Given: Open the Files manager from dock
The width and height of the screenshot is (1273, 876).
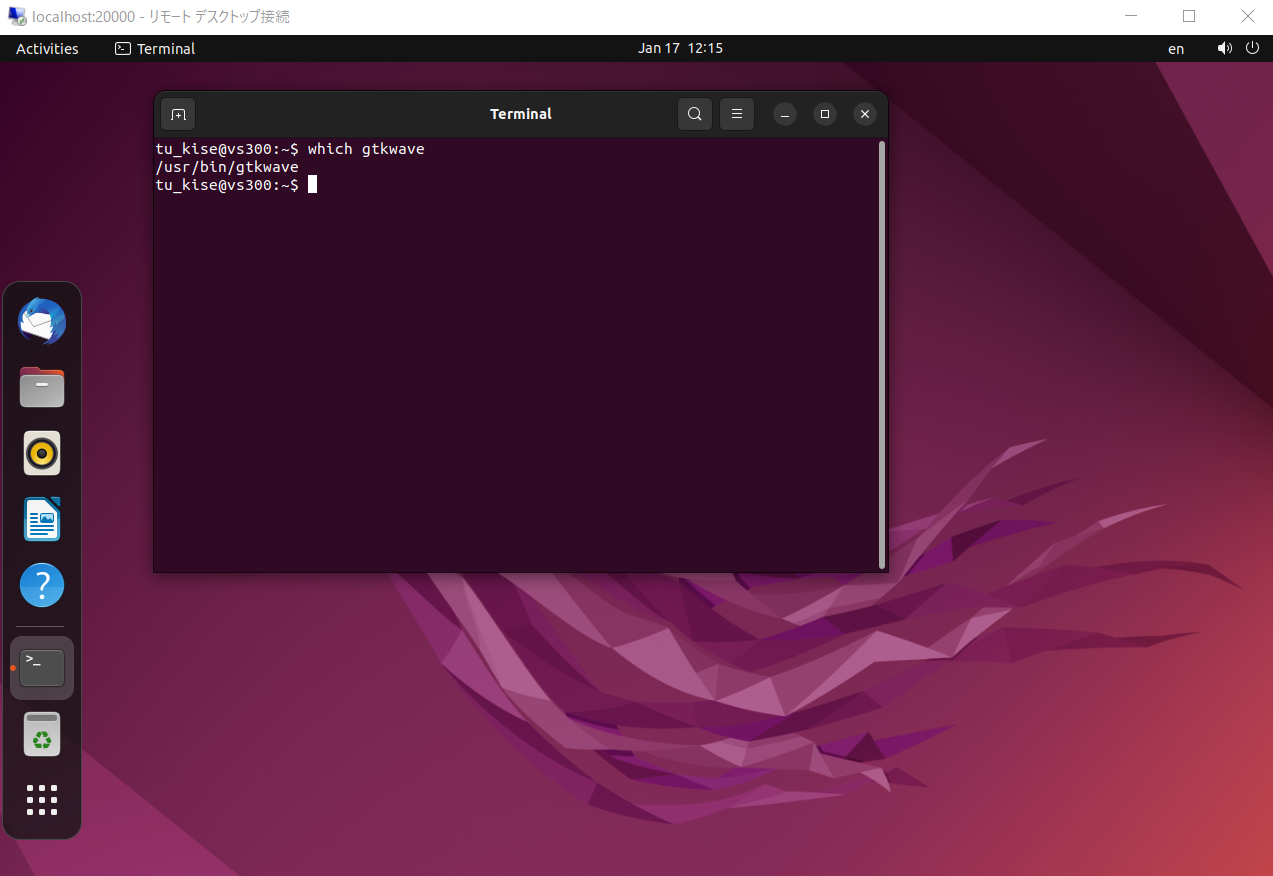Looking at the screenshot, I should pyautogui.click(x=42, y=387).
